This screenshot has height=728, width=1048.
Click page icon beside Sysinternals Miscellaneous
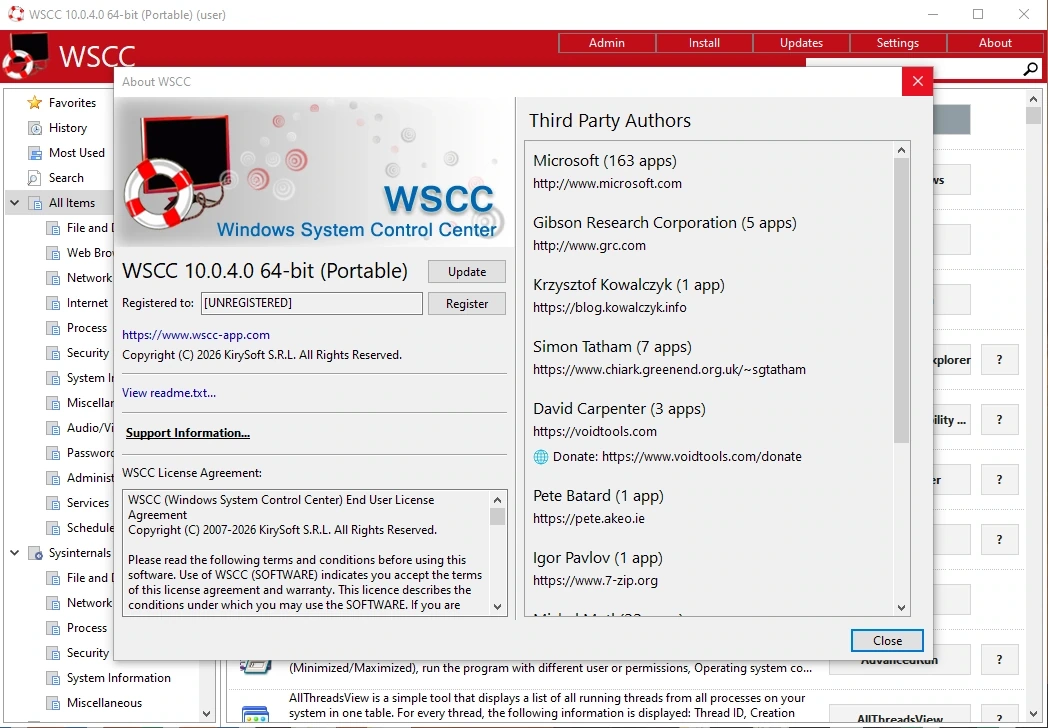(x=53, y=703)
